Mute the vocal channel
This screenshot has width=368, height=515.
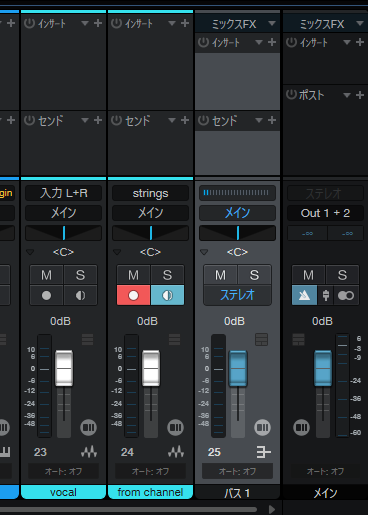coord(46,275)
